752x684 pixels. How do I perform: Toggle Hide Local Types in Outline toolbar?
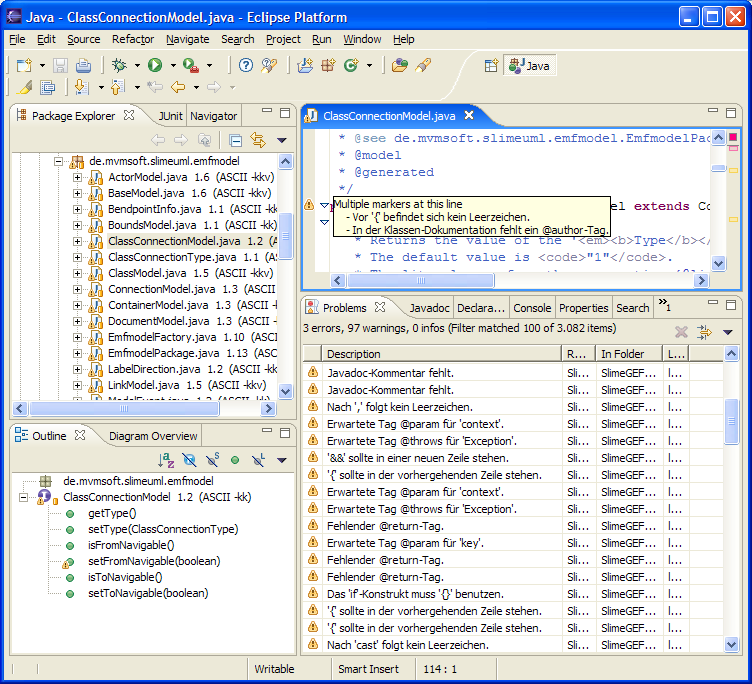[258, 460]
